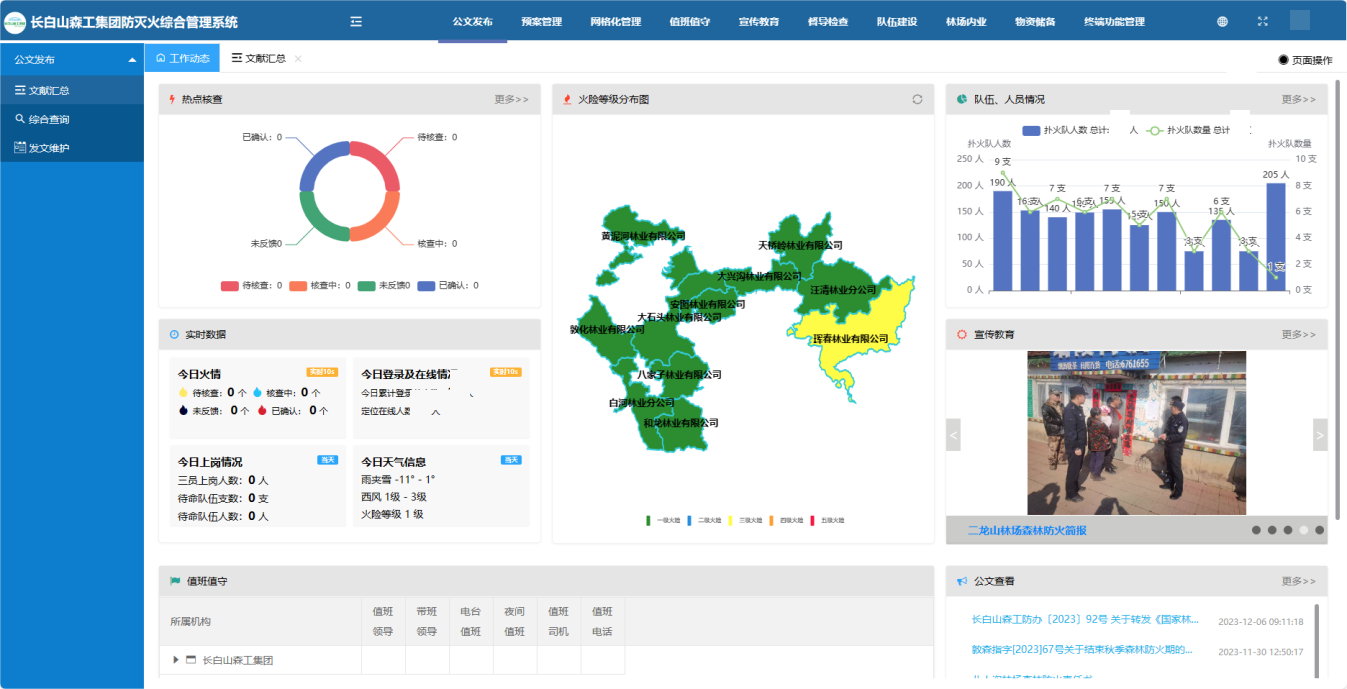Click the 综合查询 magnifier icon
The height and width of the screenshot is (689, 1347).
(x=19, y=119)
